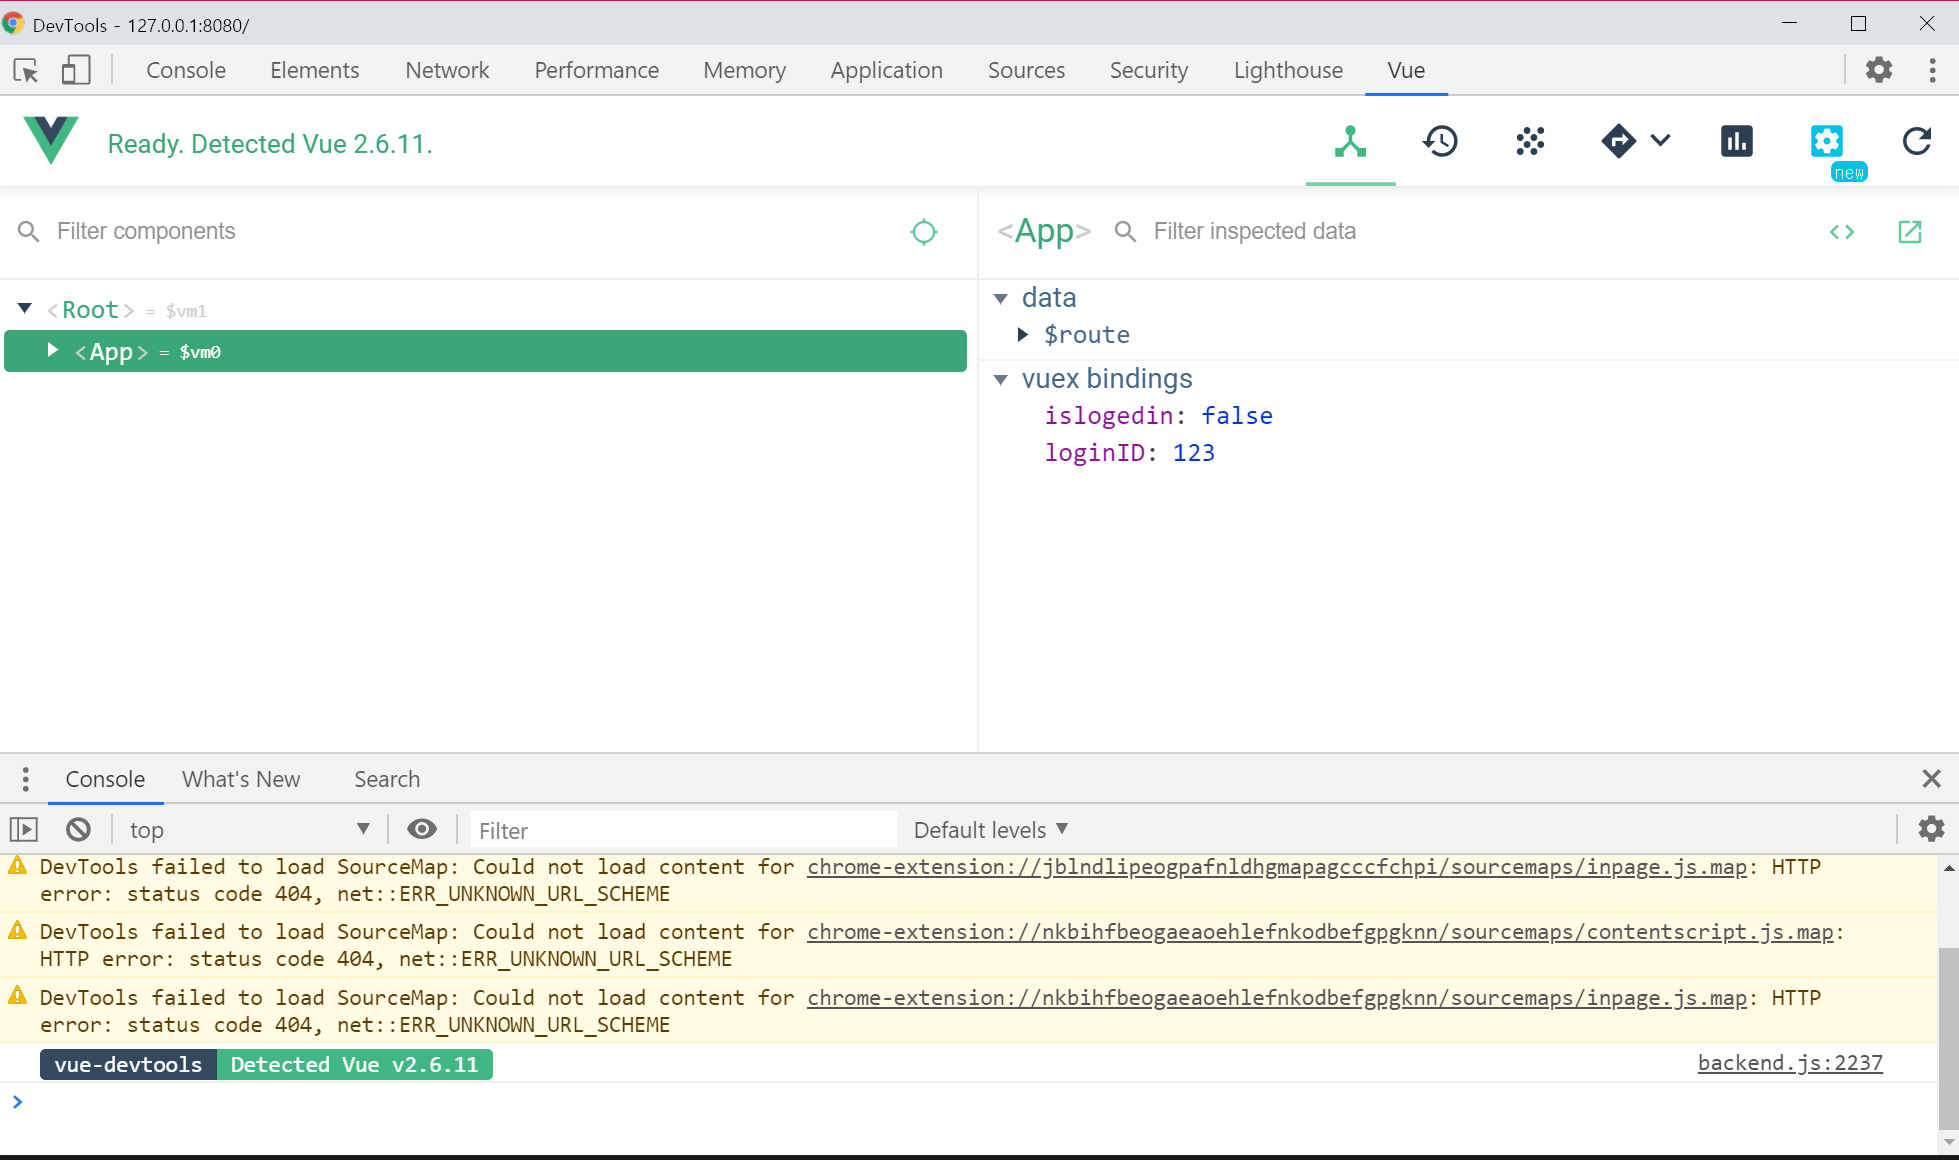Toggle the console live expression eye

click(x=422, y=829)
